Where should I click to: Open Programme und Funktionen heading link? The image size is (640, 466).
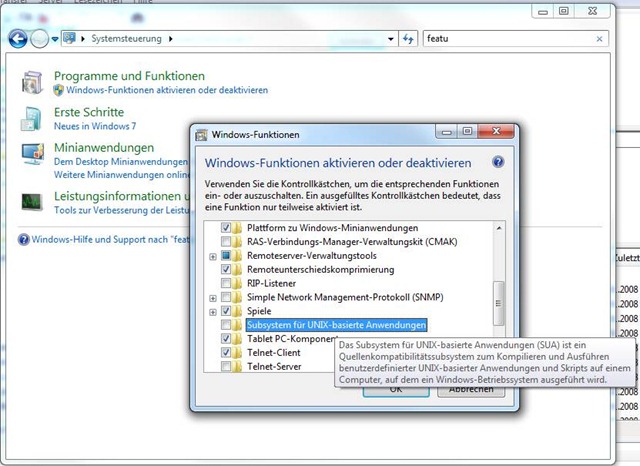point(129,76)
